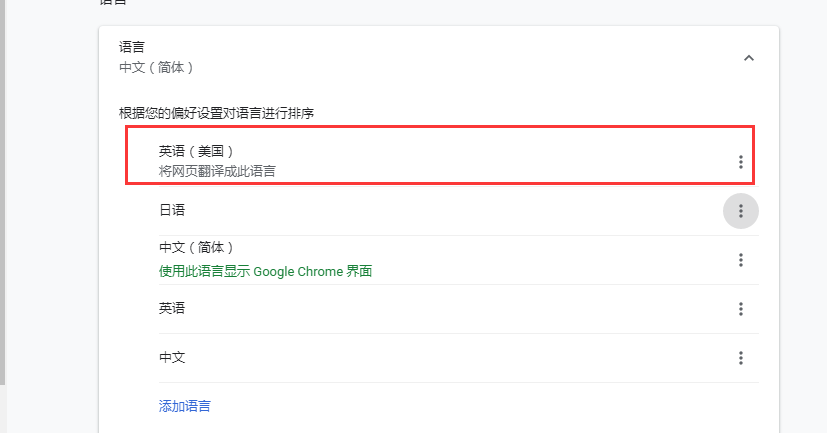The height and width of the screenshot is (433, 827).
Task: Open the 日语 three-dot menu
Action: pyautogui.click(x=740, y=211)
